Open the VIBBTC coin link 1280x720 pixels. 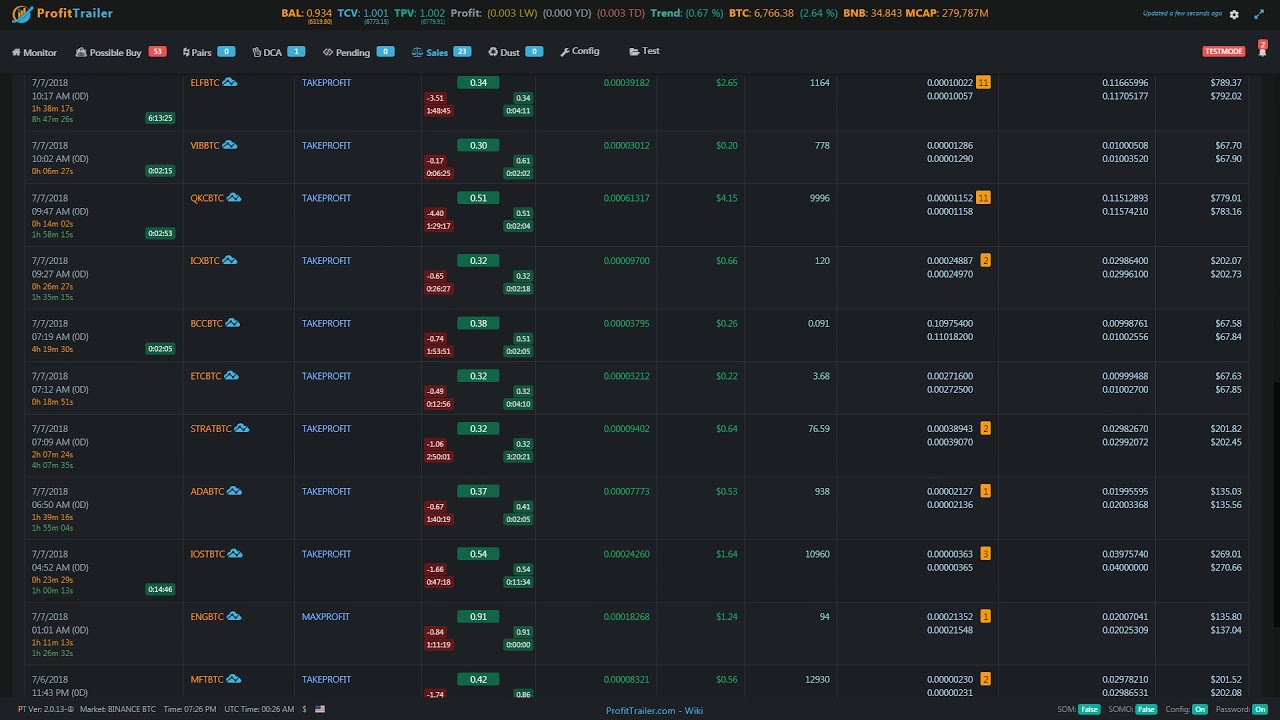tap(205, 146)
